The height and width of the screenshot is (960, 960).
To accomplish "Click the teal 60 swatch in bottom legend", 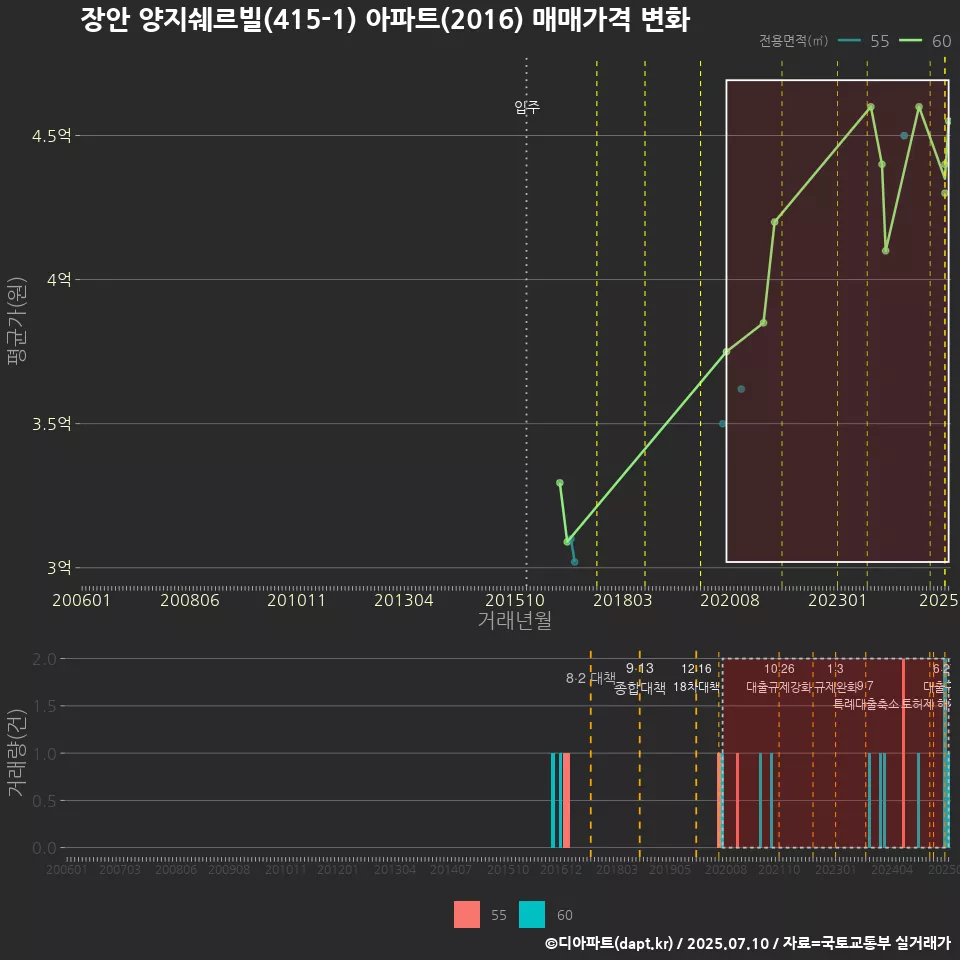I will coord(531,915).
